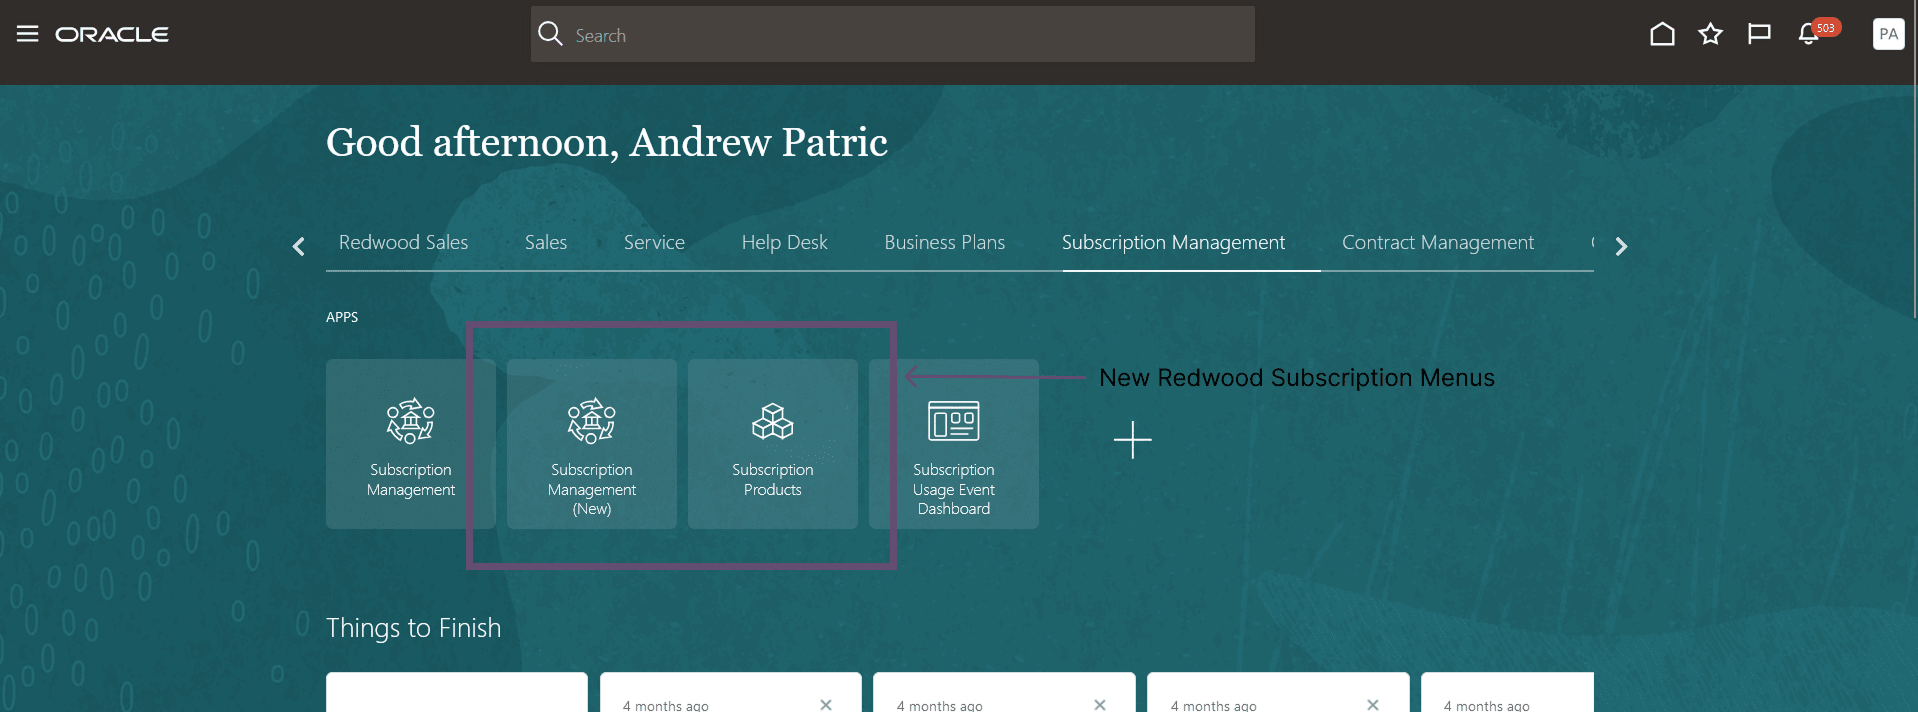
Task: Focus the Search input field
Action: (892, 34)
